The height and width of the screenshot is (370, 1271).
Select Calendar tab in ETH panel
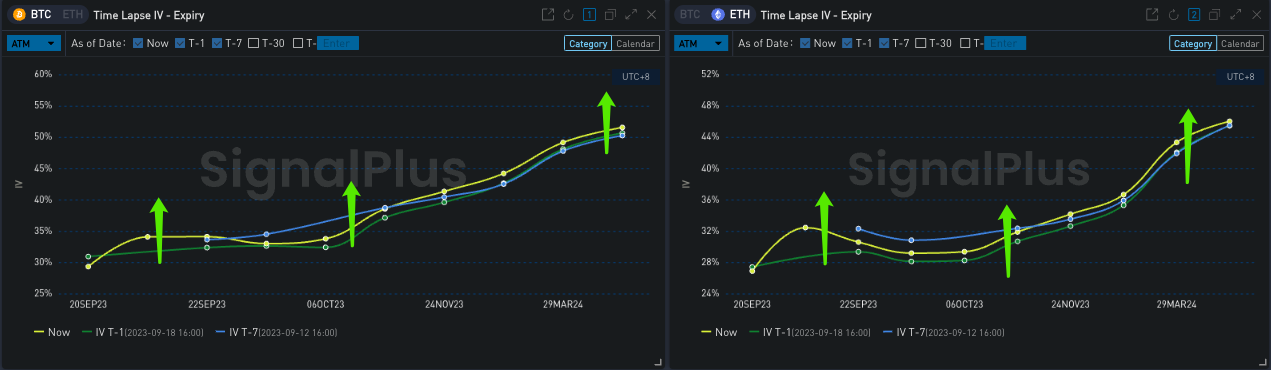pyautogui.click(x=1239, y=44)
